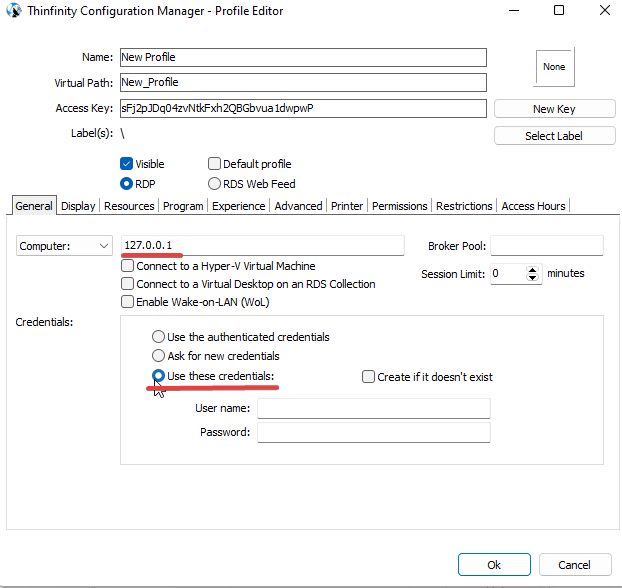The image size is (622, 588).
Task: Click the Password field
Action: coord(374,432)
